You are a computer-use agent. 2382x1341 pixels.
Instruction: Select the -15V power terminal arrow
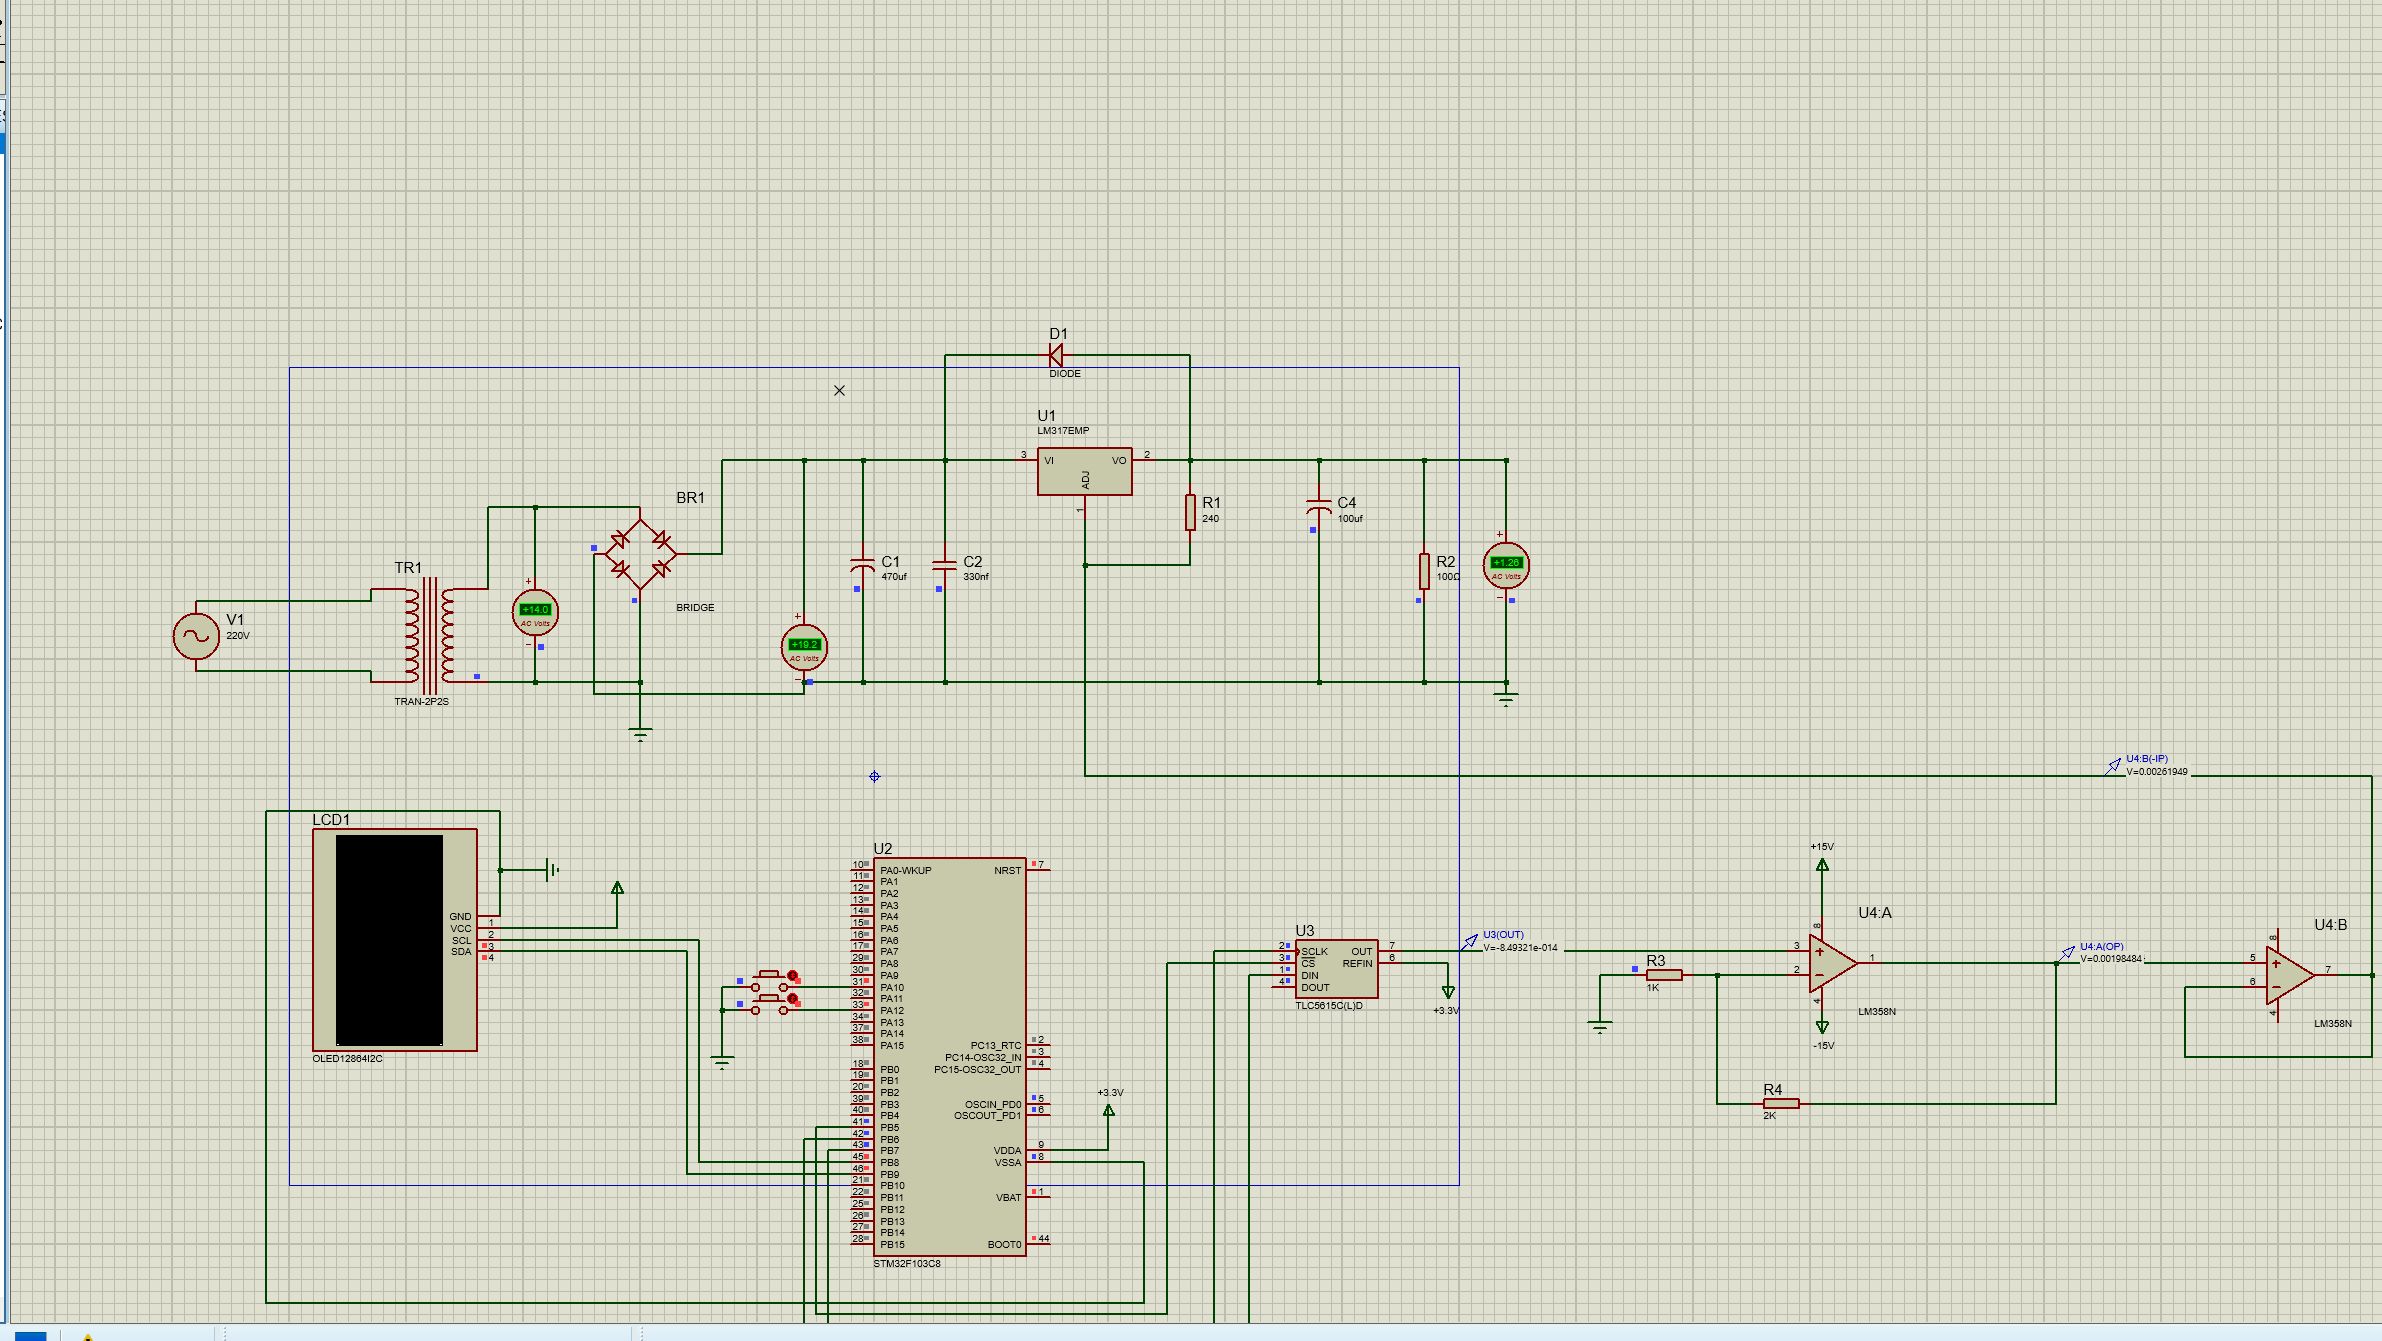[1822, 1027]
